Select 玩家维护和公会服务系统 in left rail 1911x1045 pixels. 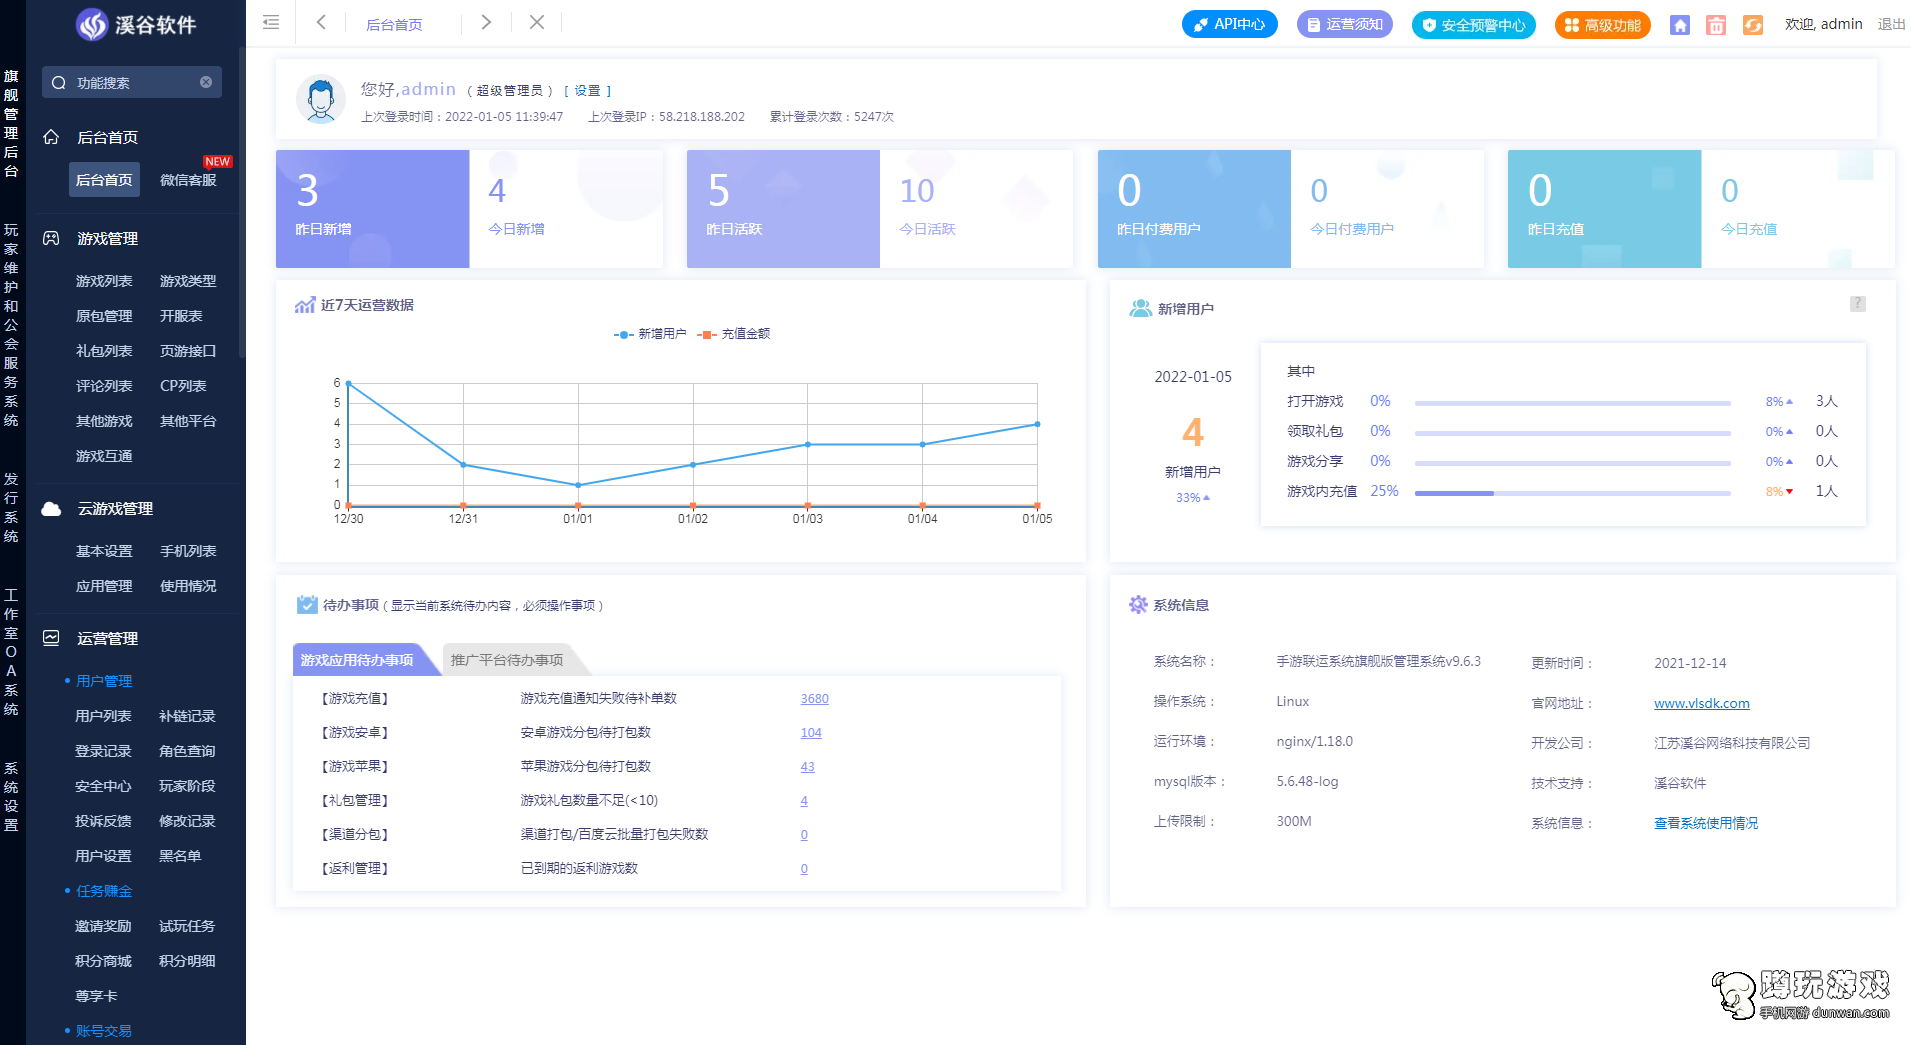(11, 325)
